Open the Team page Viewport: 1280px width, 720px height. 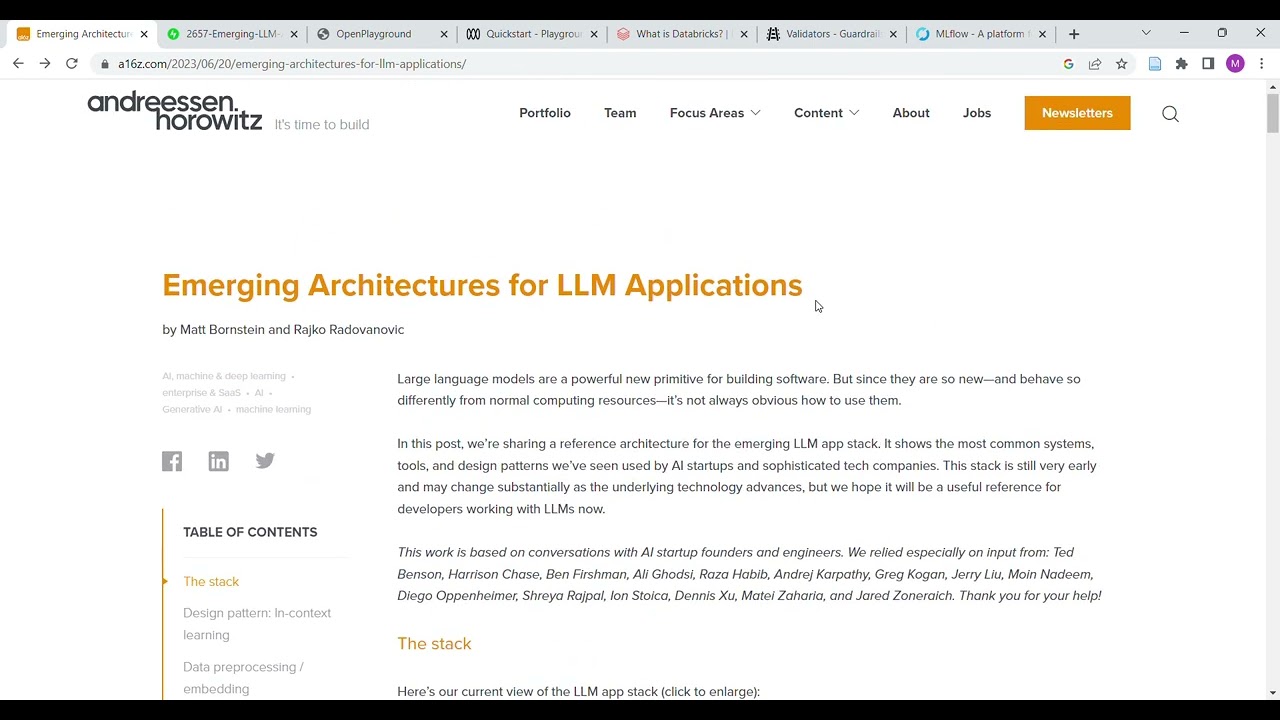click(620, 113)
